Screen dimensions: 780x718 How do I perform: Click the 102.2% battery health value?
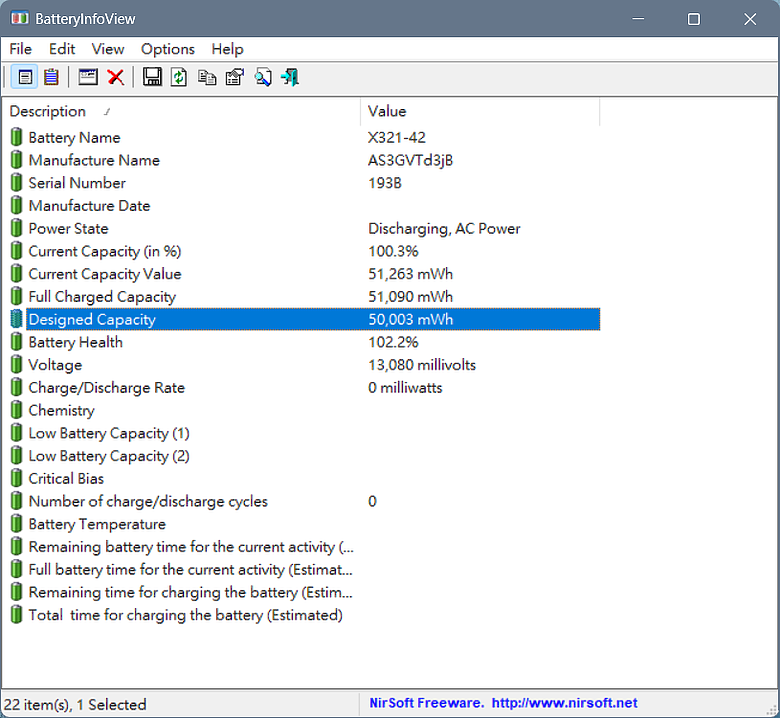coord(393,342)
